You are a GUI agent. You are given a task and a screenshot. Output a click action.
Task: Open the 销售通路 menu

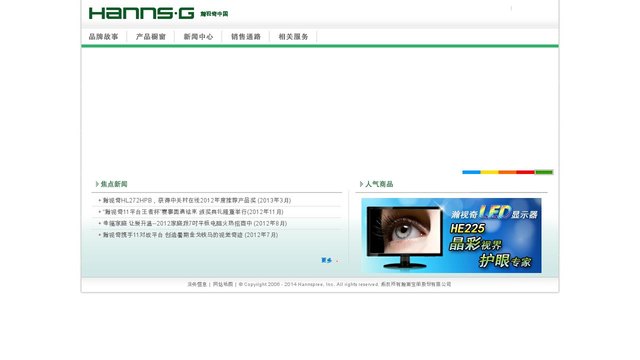pos(246,37)
